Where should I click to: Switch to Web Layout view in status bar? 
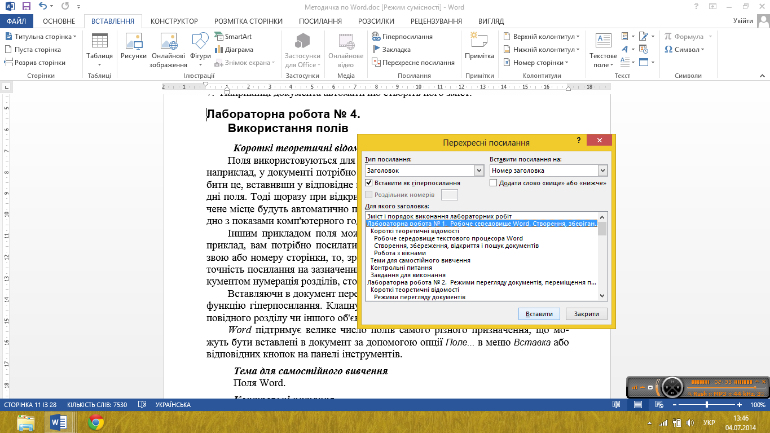(659, 405)
